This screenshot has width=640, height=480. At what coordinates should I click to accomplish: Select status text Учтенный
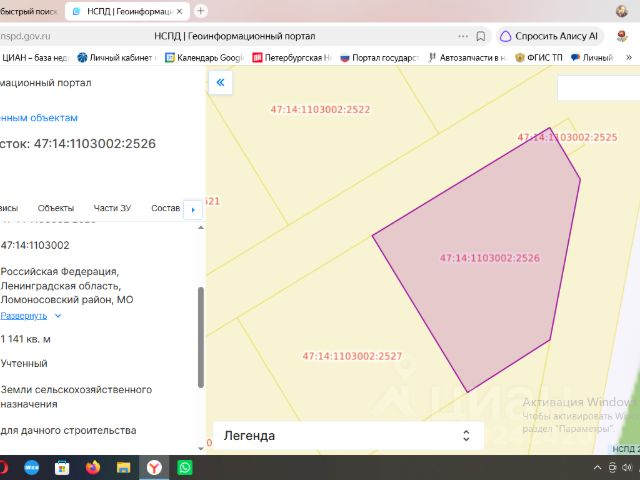pyautogui.click(x=24, y=363)
